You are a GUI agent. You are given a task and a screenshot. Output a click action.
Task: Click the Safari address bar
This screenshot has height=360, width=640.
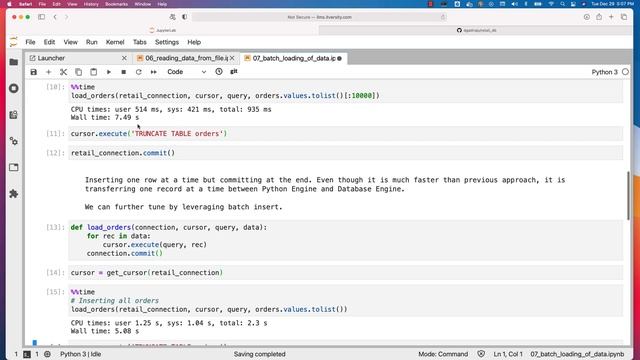320,17
